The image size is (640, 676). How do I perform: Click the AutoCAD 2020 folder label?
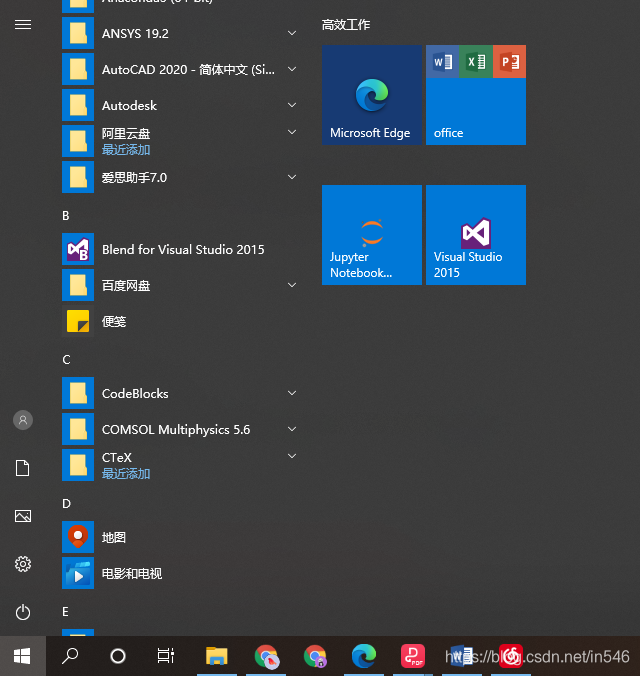pyautogui.click(x=188, y=69)
